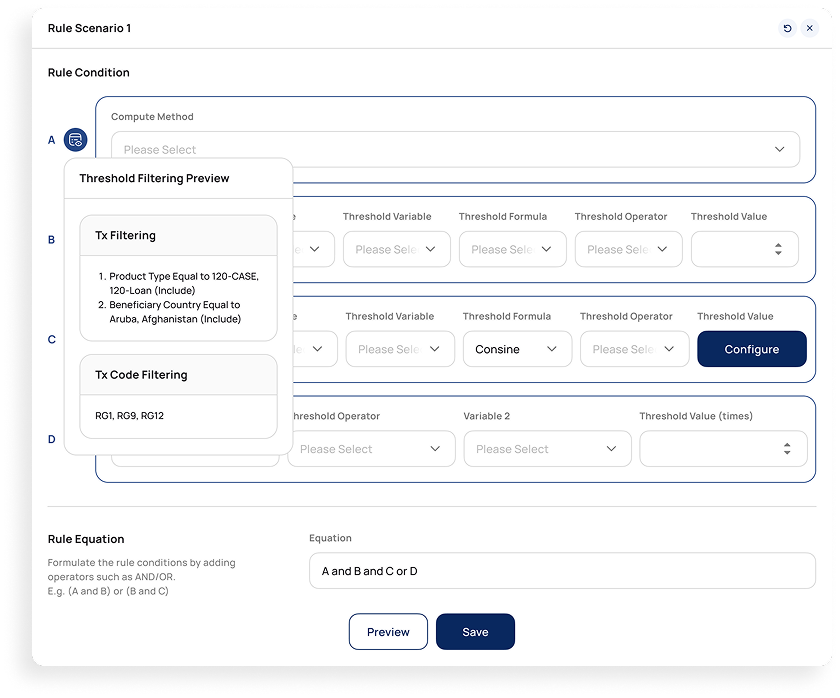Open Threshold Operator dropdown in row D

pos(371,449)
